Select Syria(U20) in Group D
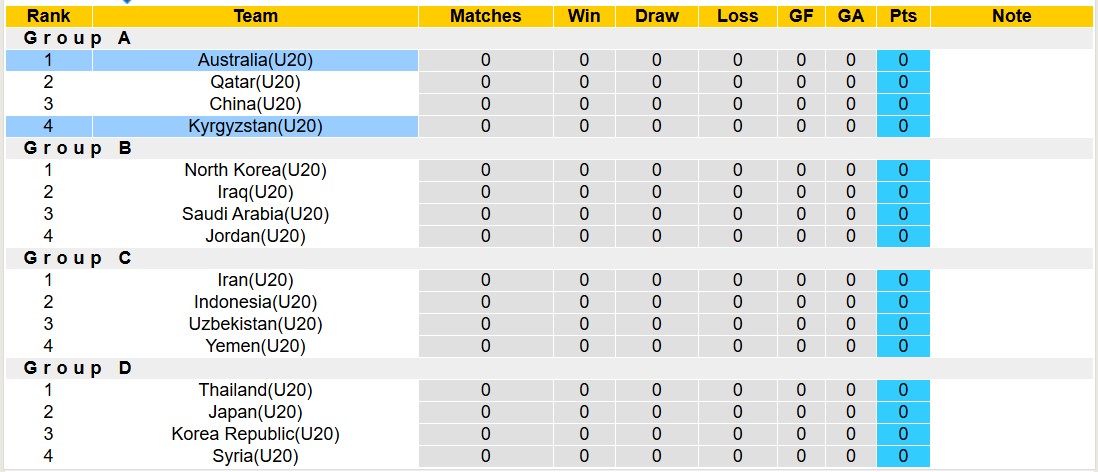This screenshot has height=472, width=1098. point(255,456)
